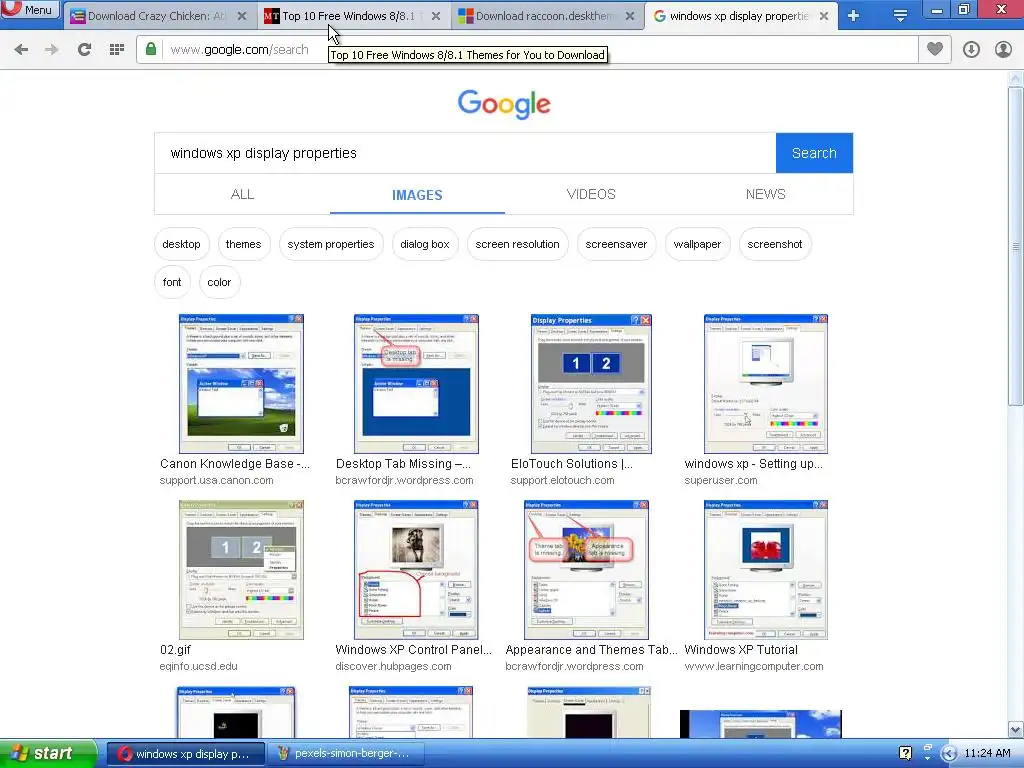The height and width of the screenshot is (768, 1024).
Task: Click superuser.com source link
Action: tap(721, 481)
